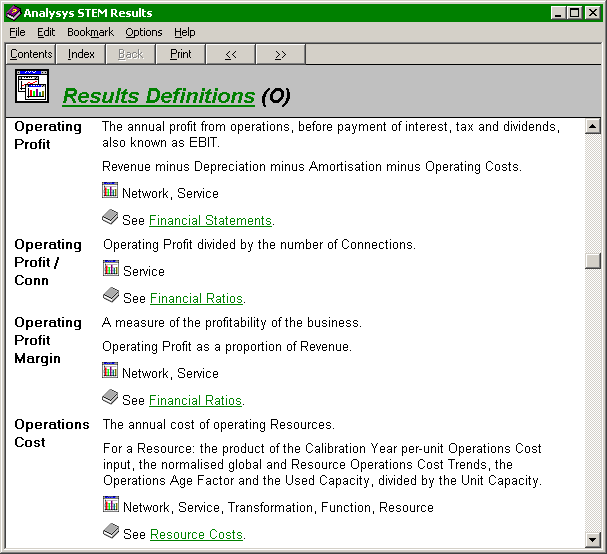Click the 'Operating Profit / Conn' term
607x554 pixels.
48,262
